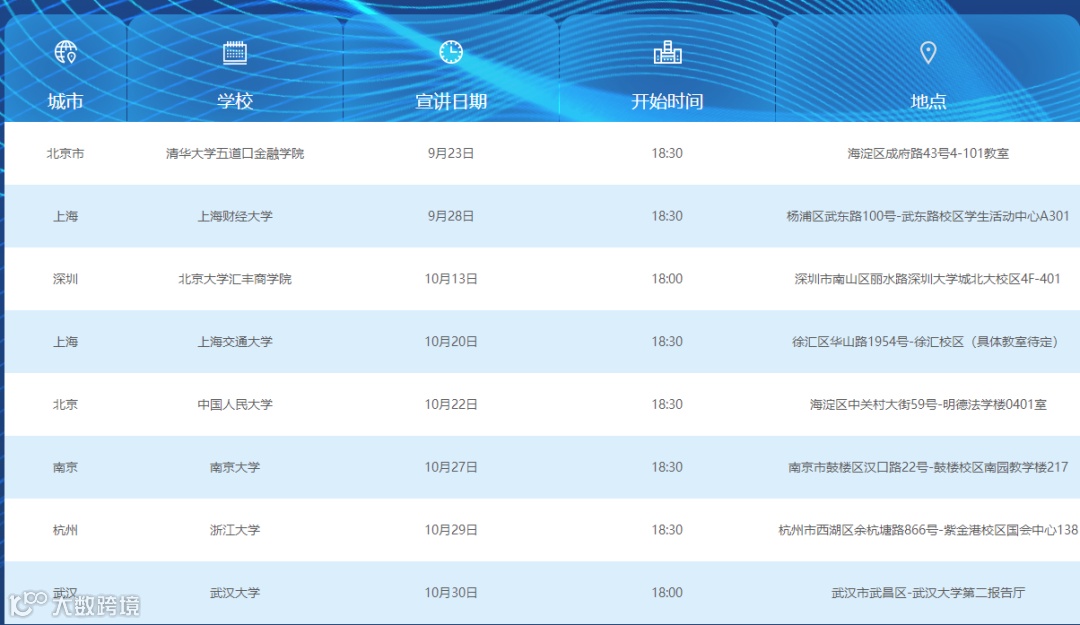Click 深圳市南山区丽水路 location cell
Viewport: 1080px width, 625px height.
click(x=928, y=279)
